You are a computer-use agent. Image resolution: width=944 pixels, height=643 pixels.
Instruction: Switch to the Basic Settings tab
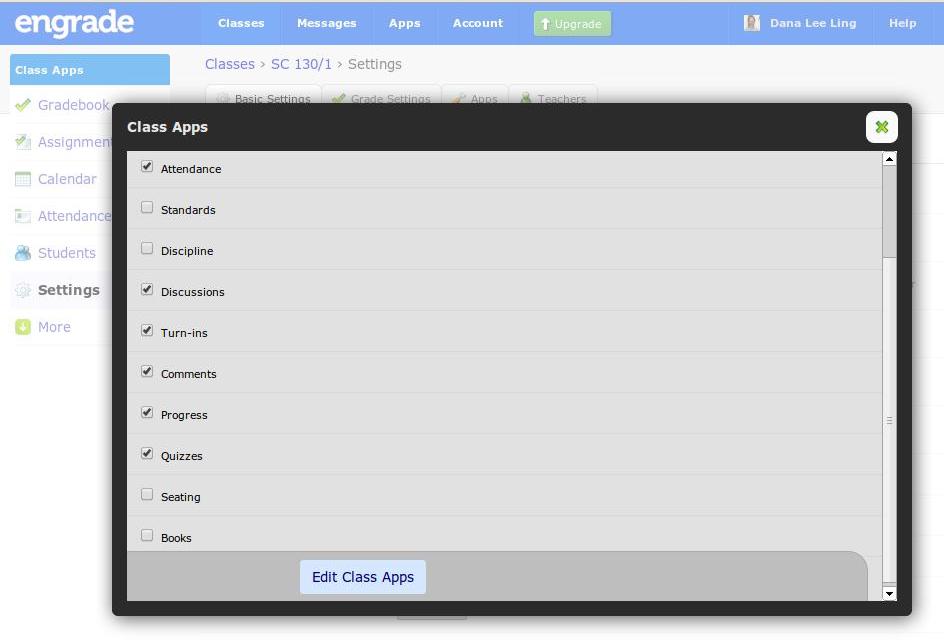pyautogui.click(x=272, y=99)
